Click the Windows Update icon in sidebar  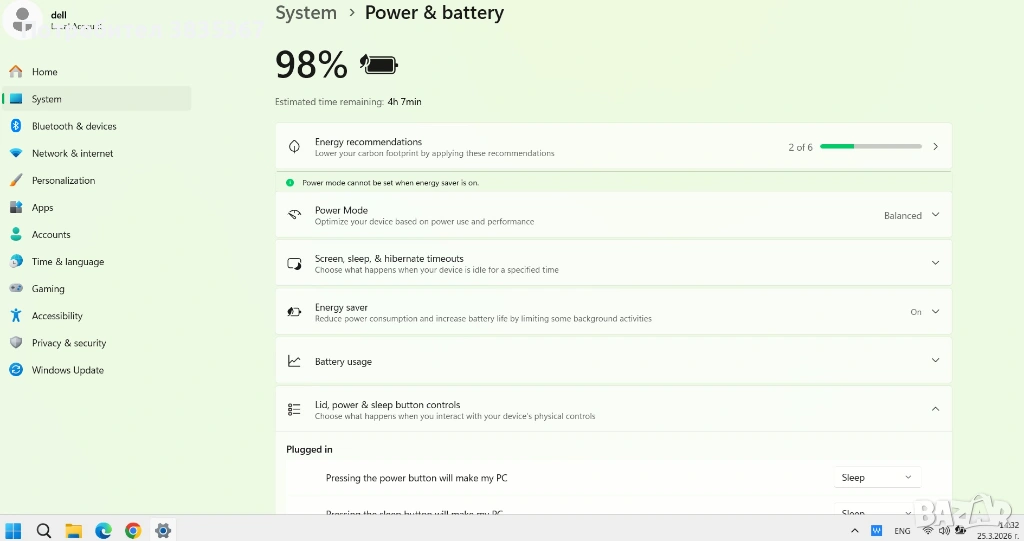16,369
